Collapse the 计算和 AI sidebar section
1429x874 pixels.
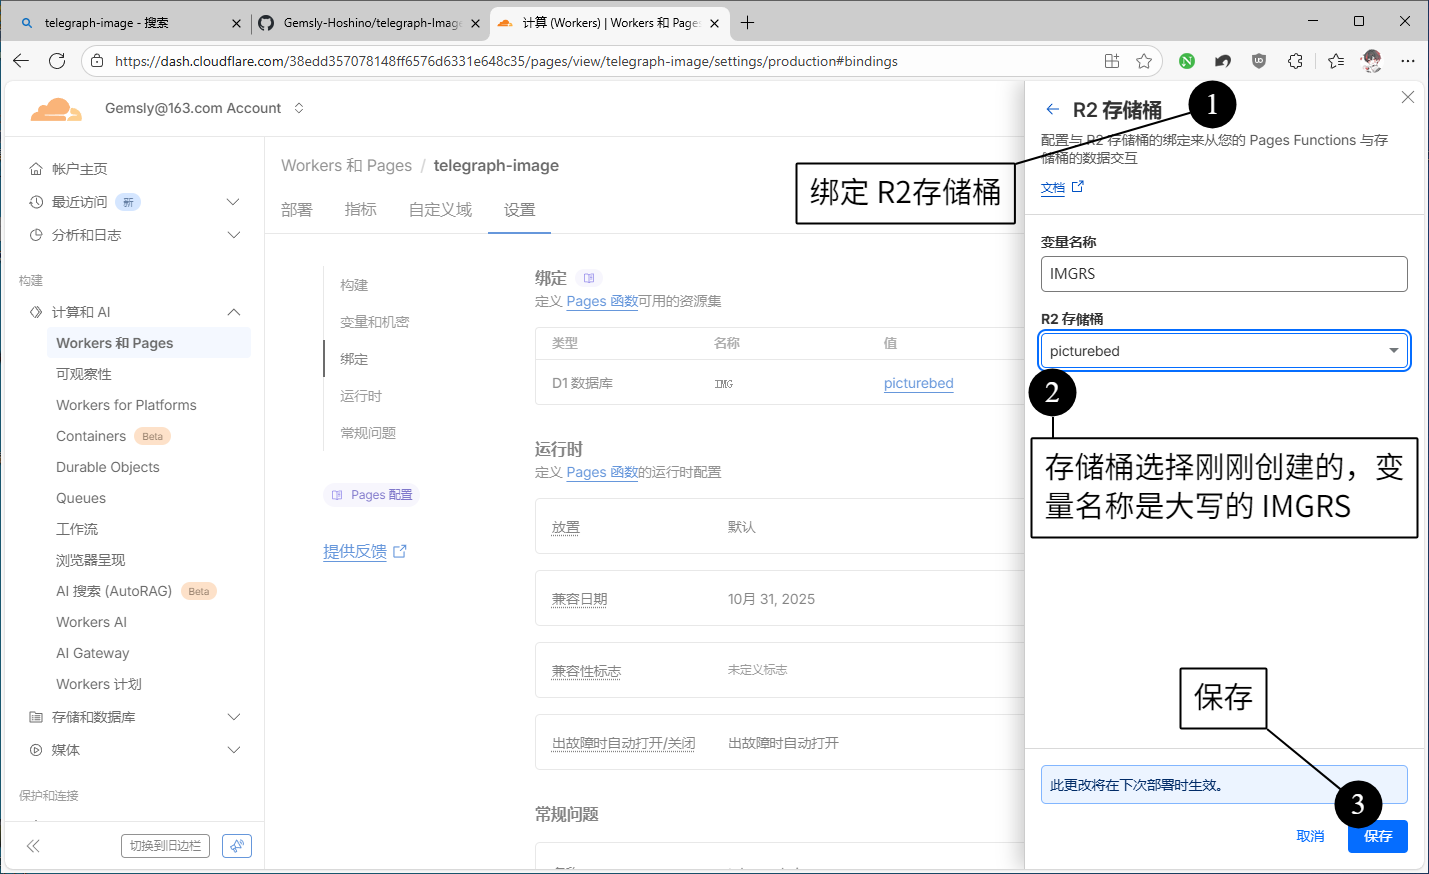[233, 312]
